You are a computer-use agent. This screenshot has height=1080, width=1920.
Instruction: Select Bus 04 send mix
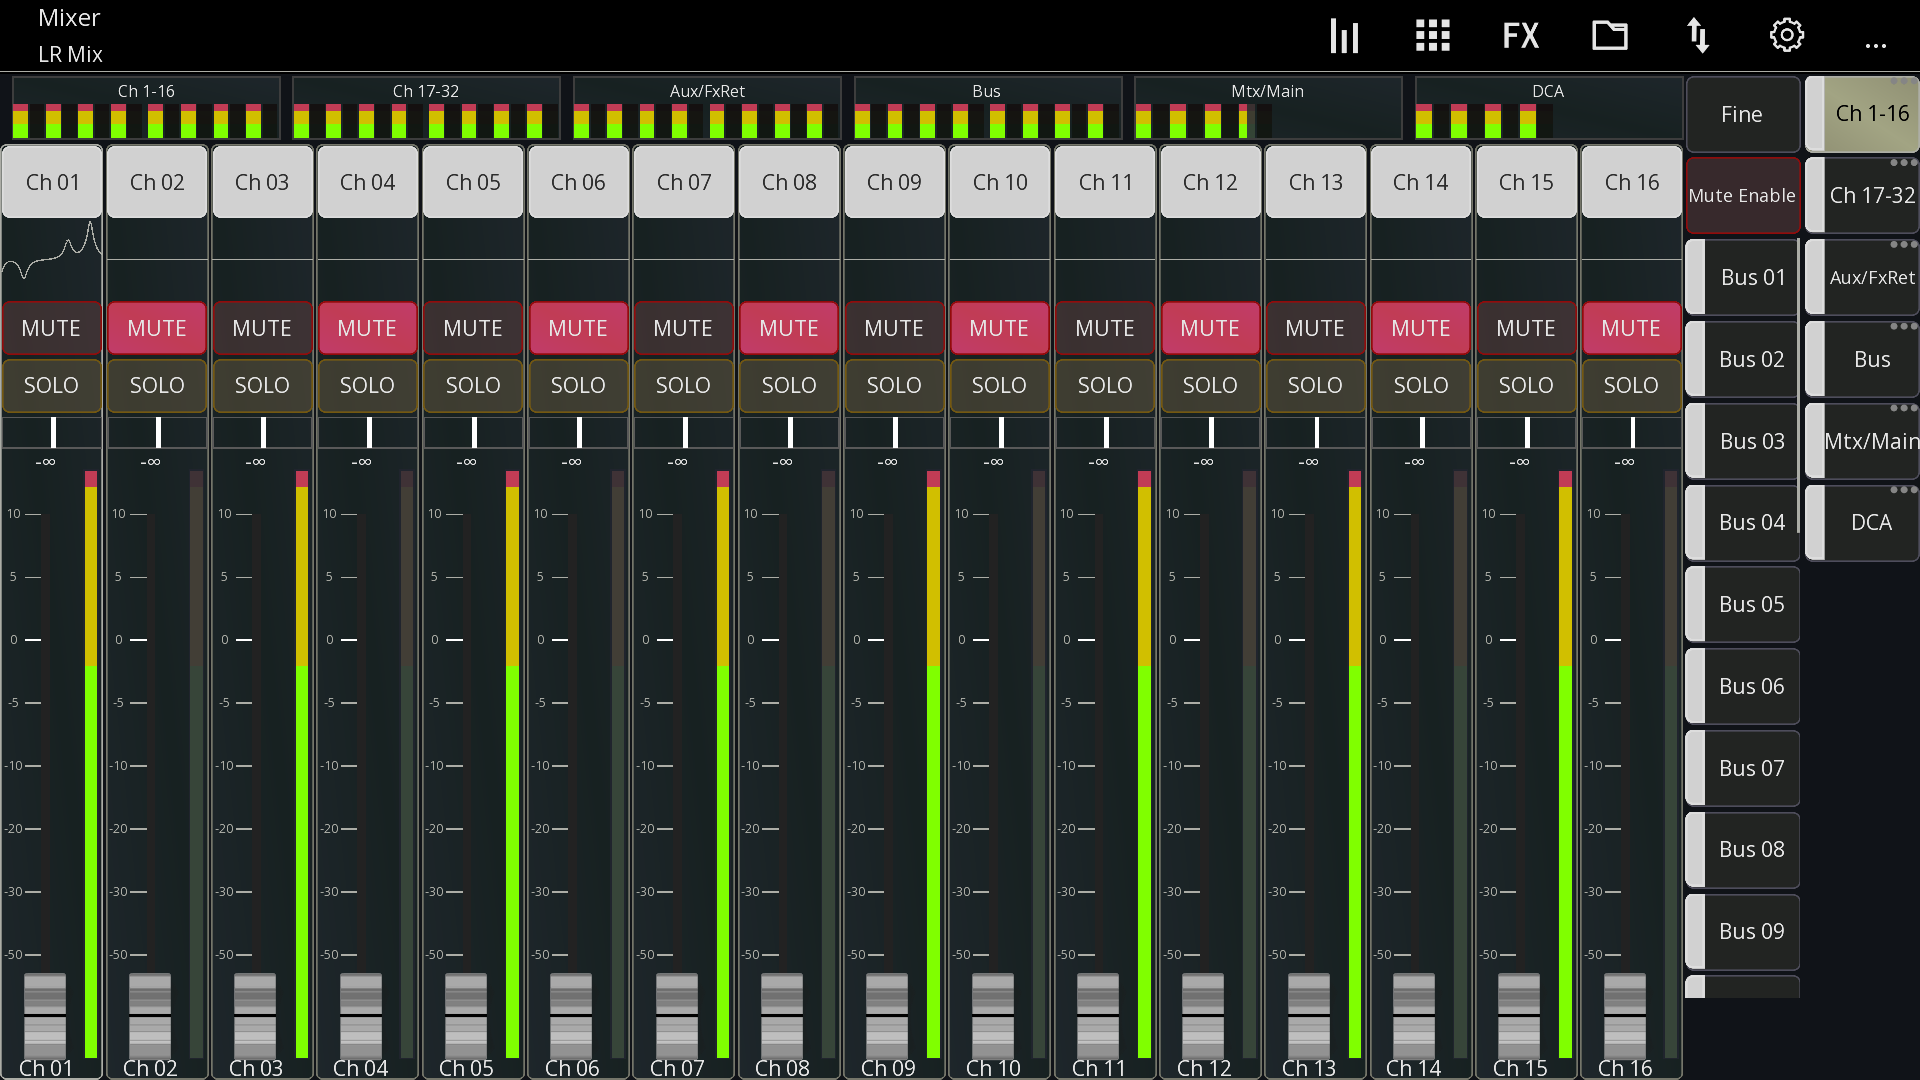click(1742, 522)
